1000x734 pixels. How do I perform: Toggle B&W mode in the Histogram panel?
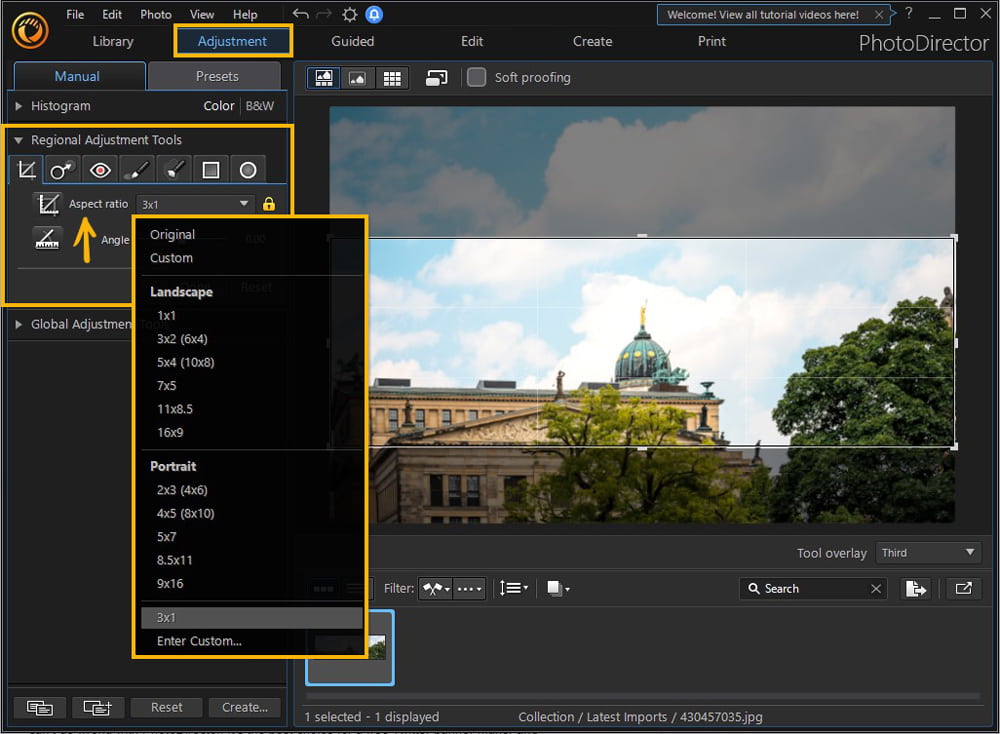coord(260,106)
